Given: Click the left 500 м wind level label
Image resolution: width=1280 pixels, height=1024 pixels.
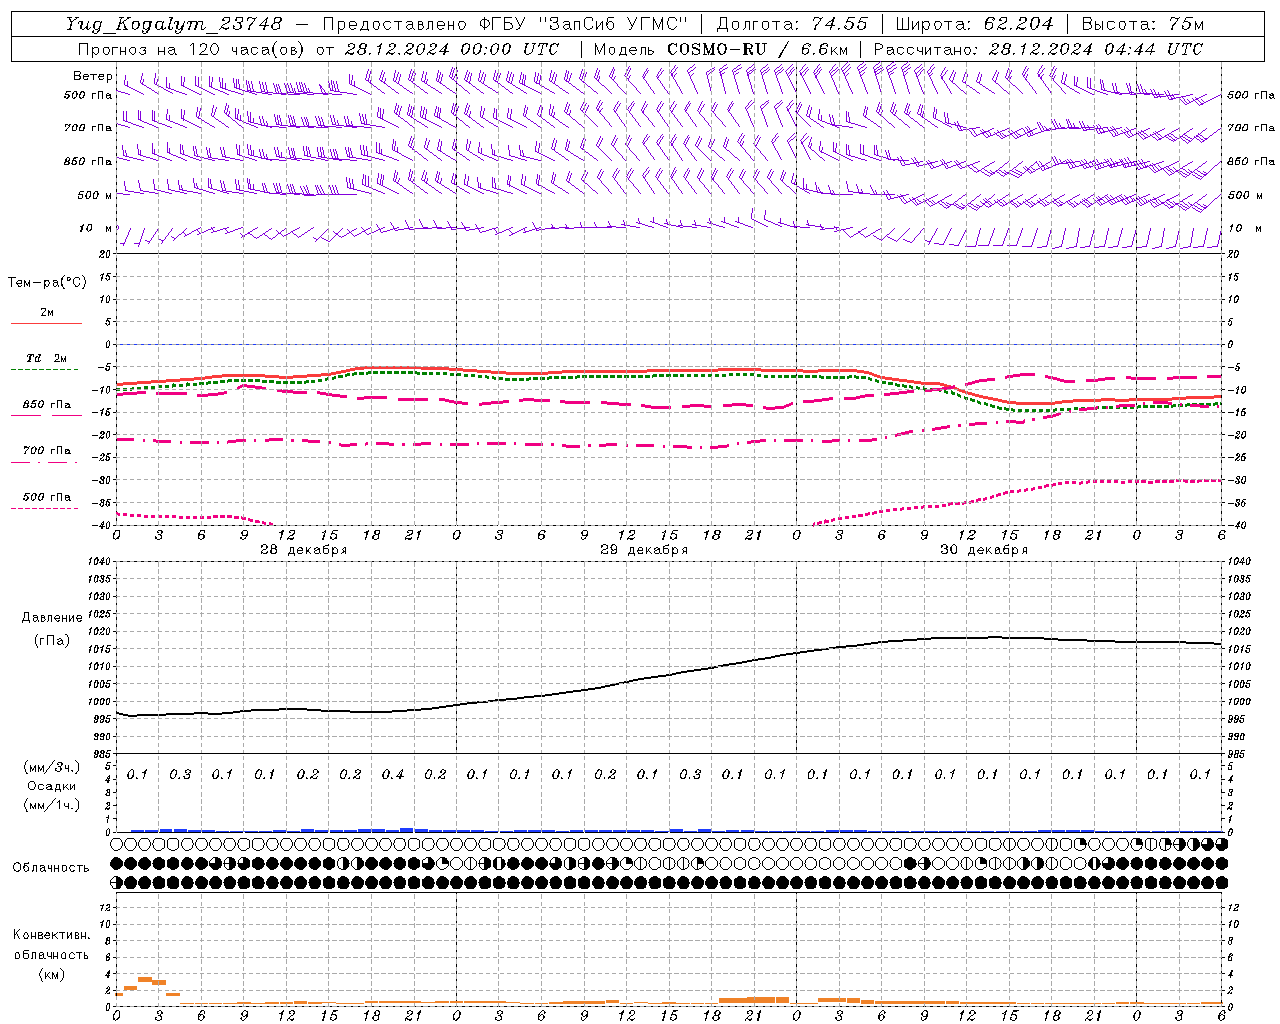Looking at the screenshot, I should (96, 195).
